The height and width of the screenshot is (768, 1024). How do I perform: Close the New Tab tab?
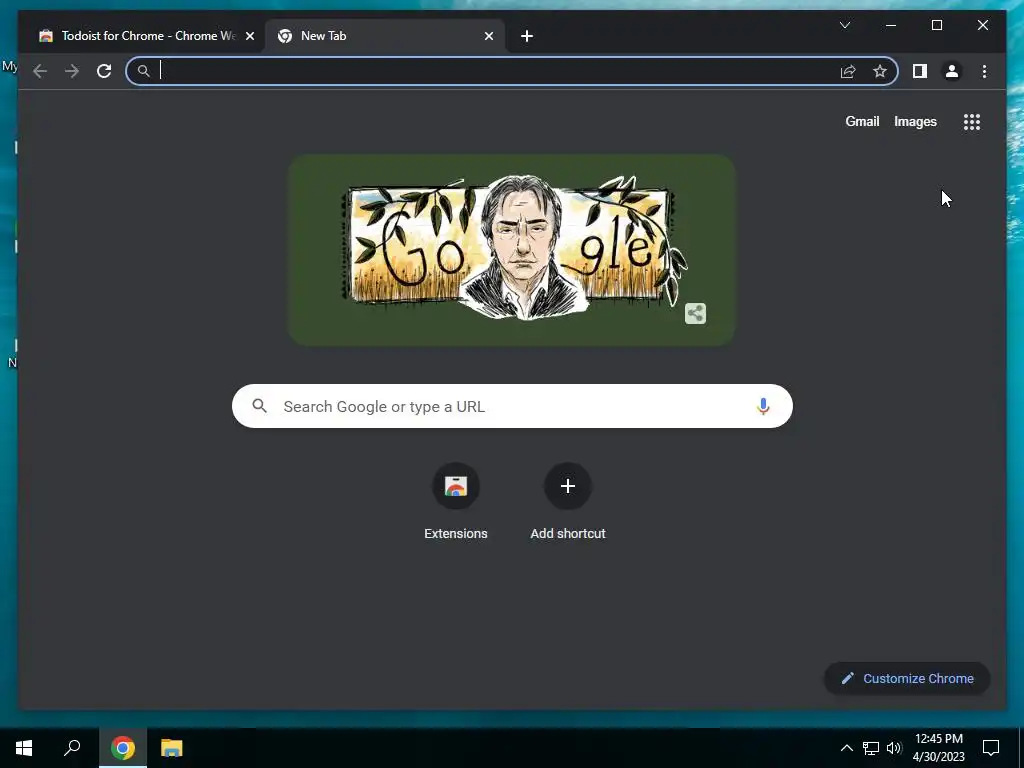pyautogui.click(x=488, y=37)
